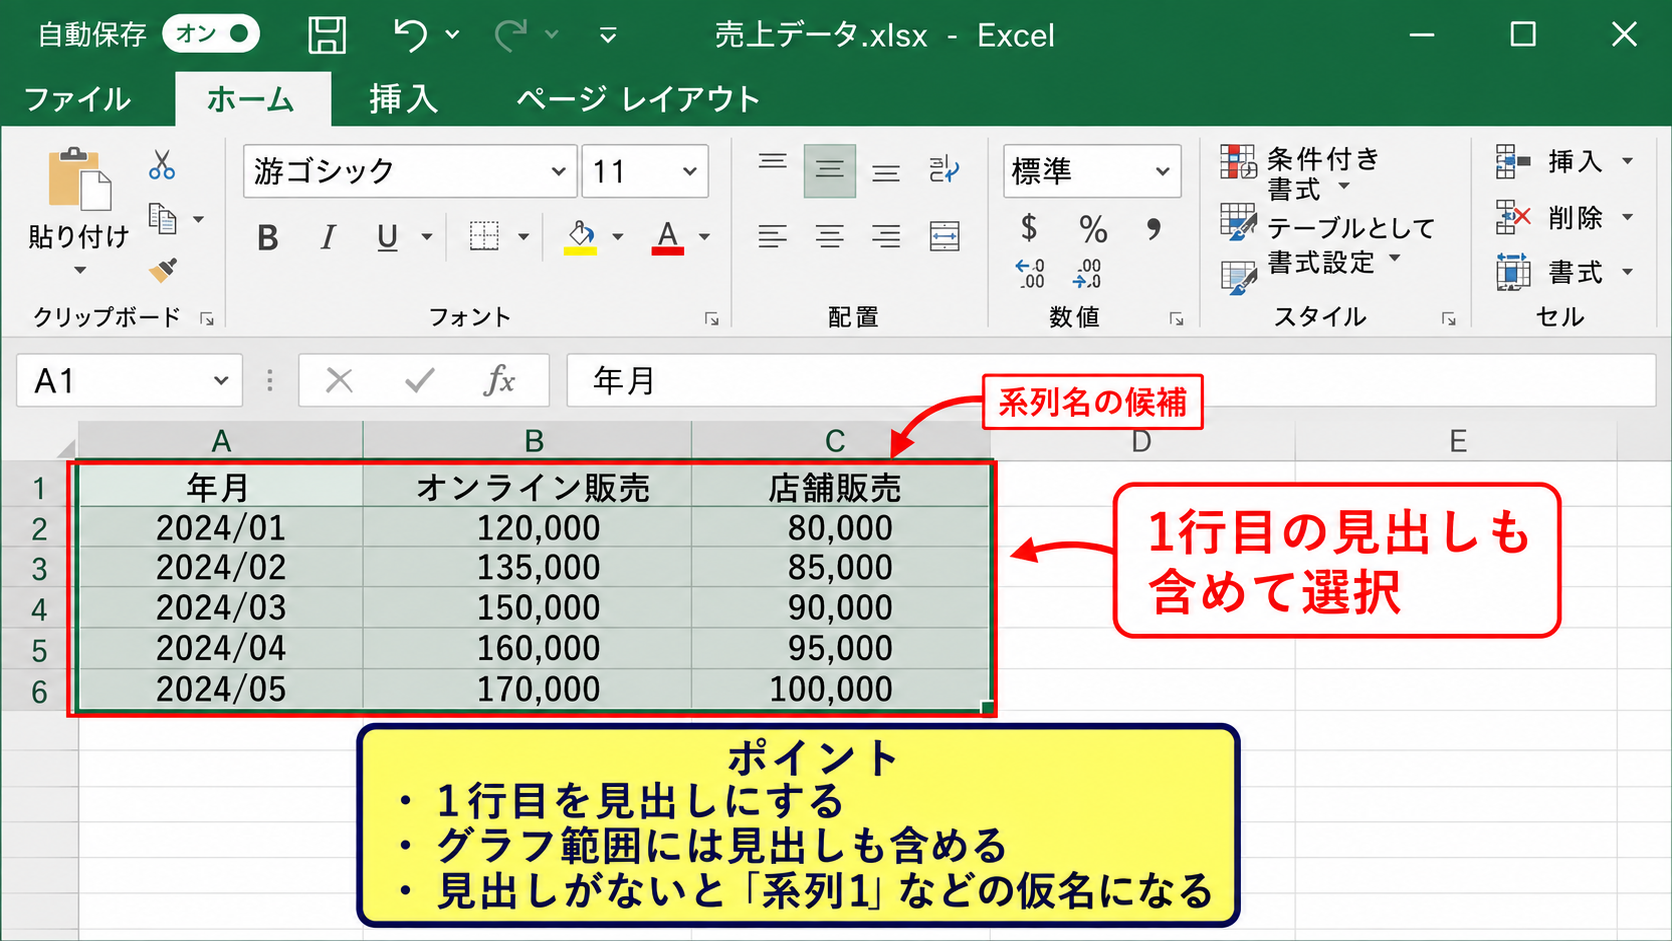Click the Redo arrow icon
The height and width of the screenshot is (941, 1672).
coord(511,35)
